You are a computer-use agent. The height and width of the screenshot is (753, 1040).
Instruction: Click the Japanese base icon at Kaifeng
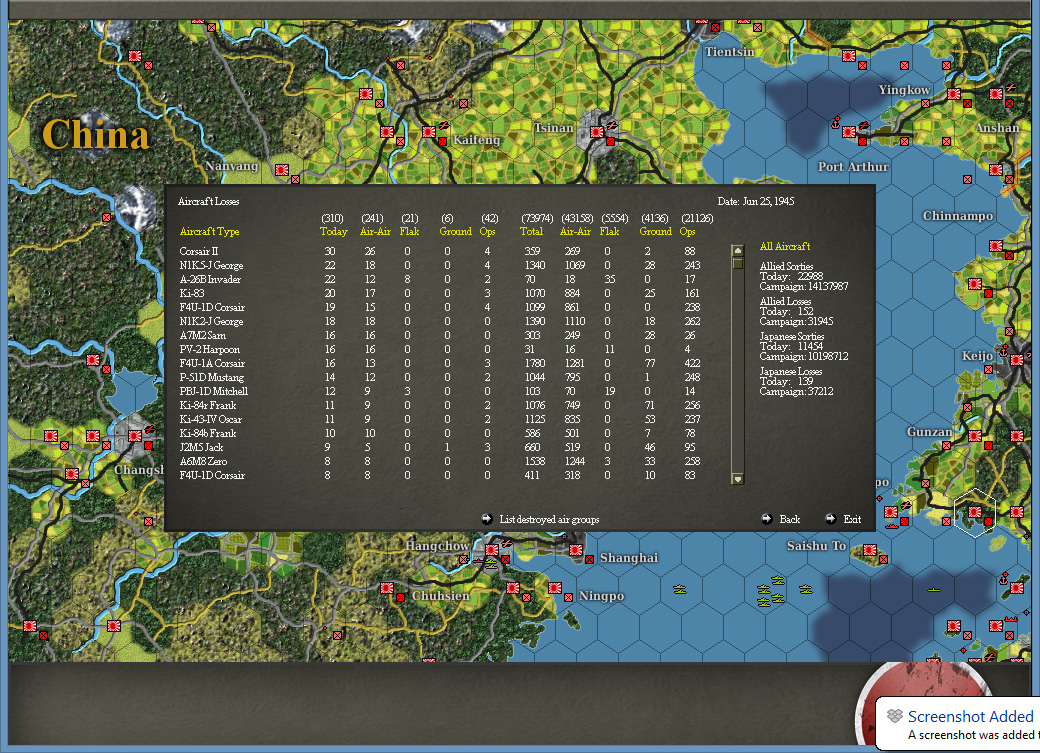coord(429,132)
